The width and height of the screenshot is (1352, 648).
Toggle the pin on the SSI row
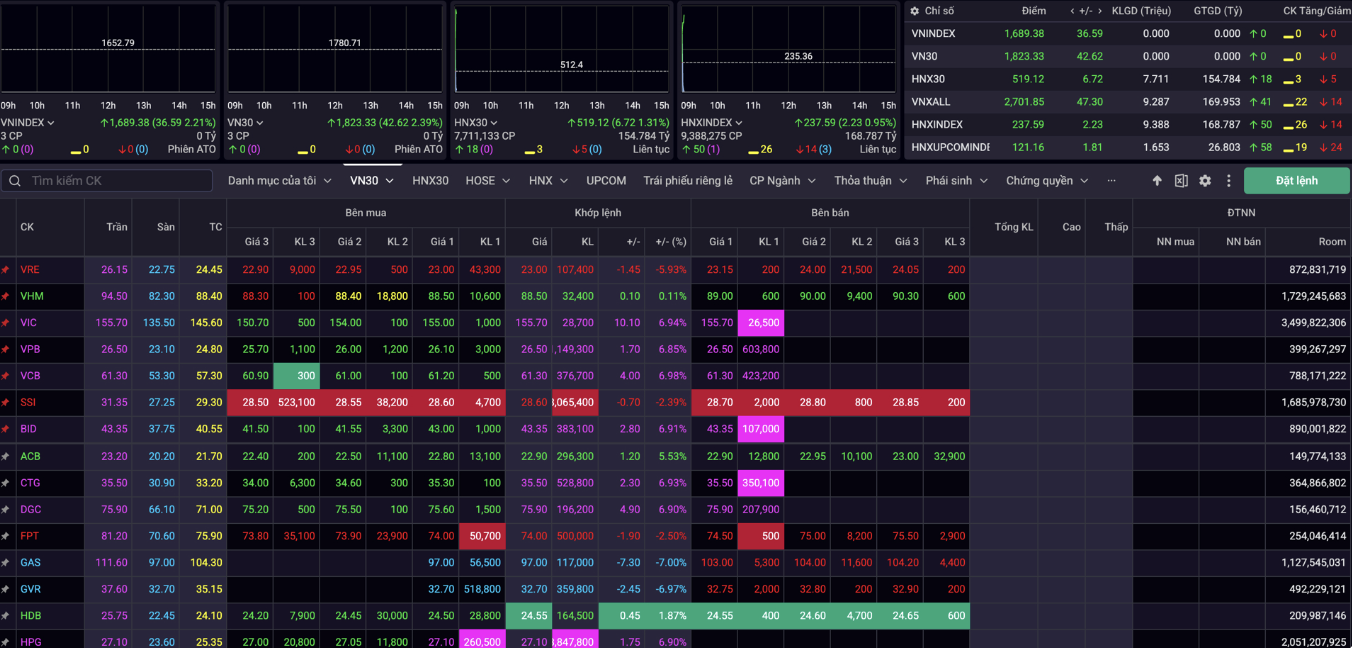(6, 402)
